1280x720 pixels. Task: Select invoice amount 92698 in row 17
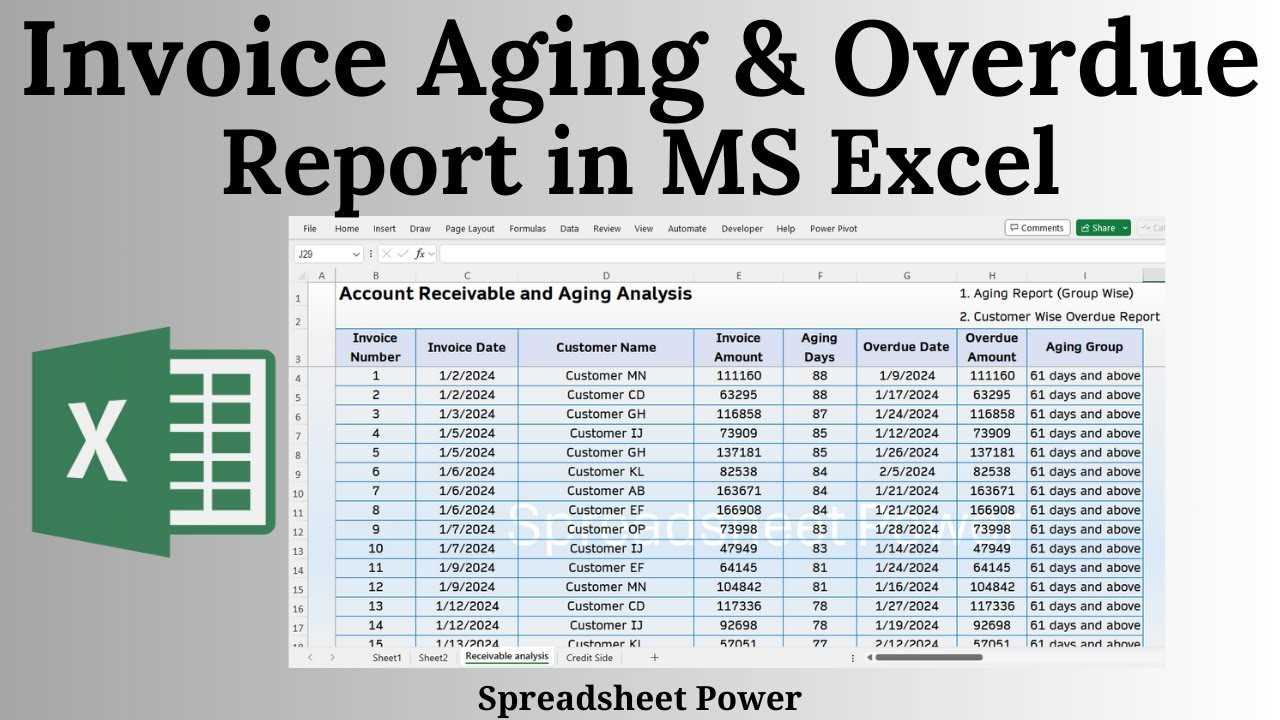(738, 625)
